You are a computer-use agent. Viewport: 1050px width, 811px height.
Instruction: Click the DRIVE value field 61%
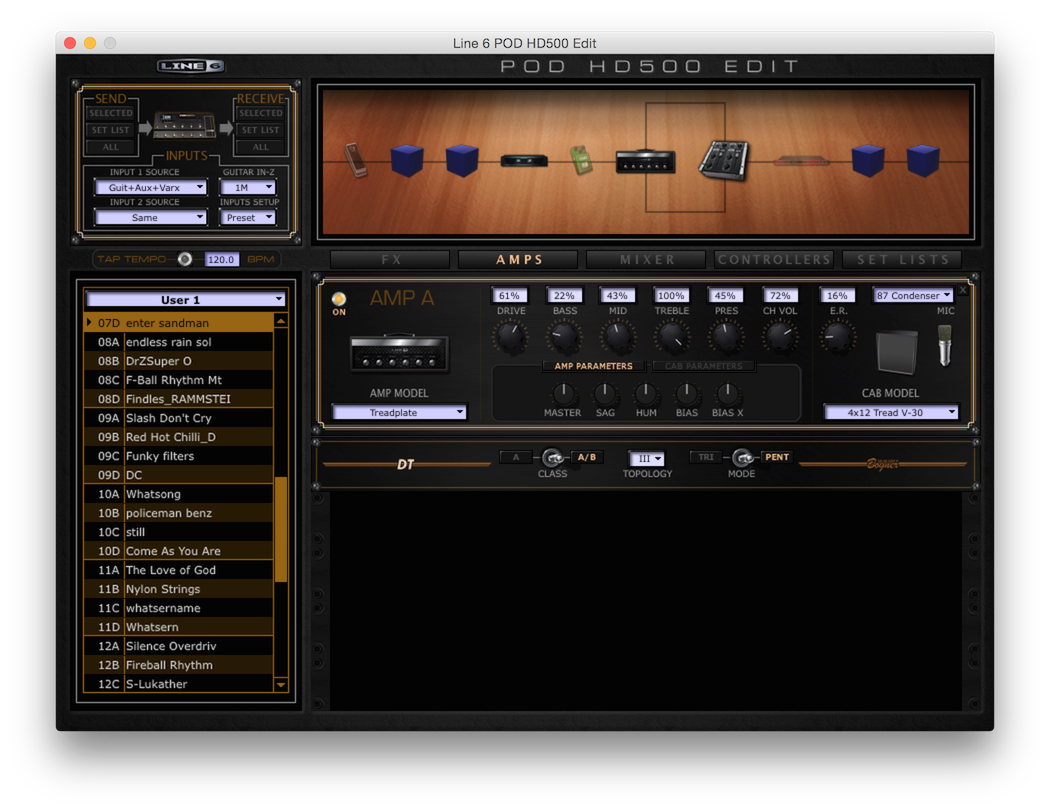[510, 295]
